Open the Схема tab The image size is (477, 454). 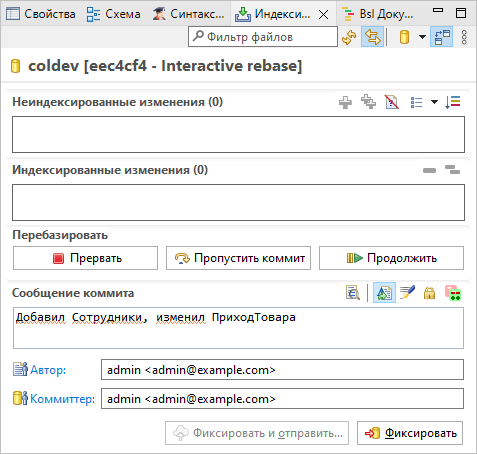pyautogui.click(x=113, y=14)
